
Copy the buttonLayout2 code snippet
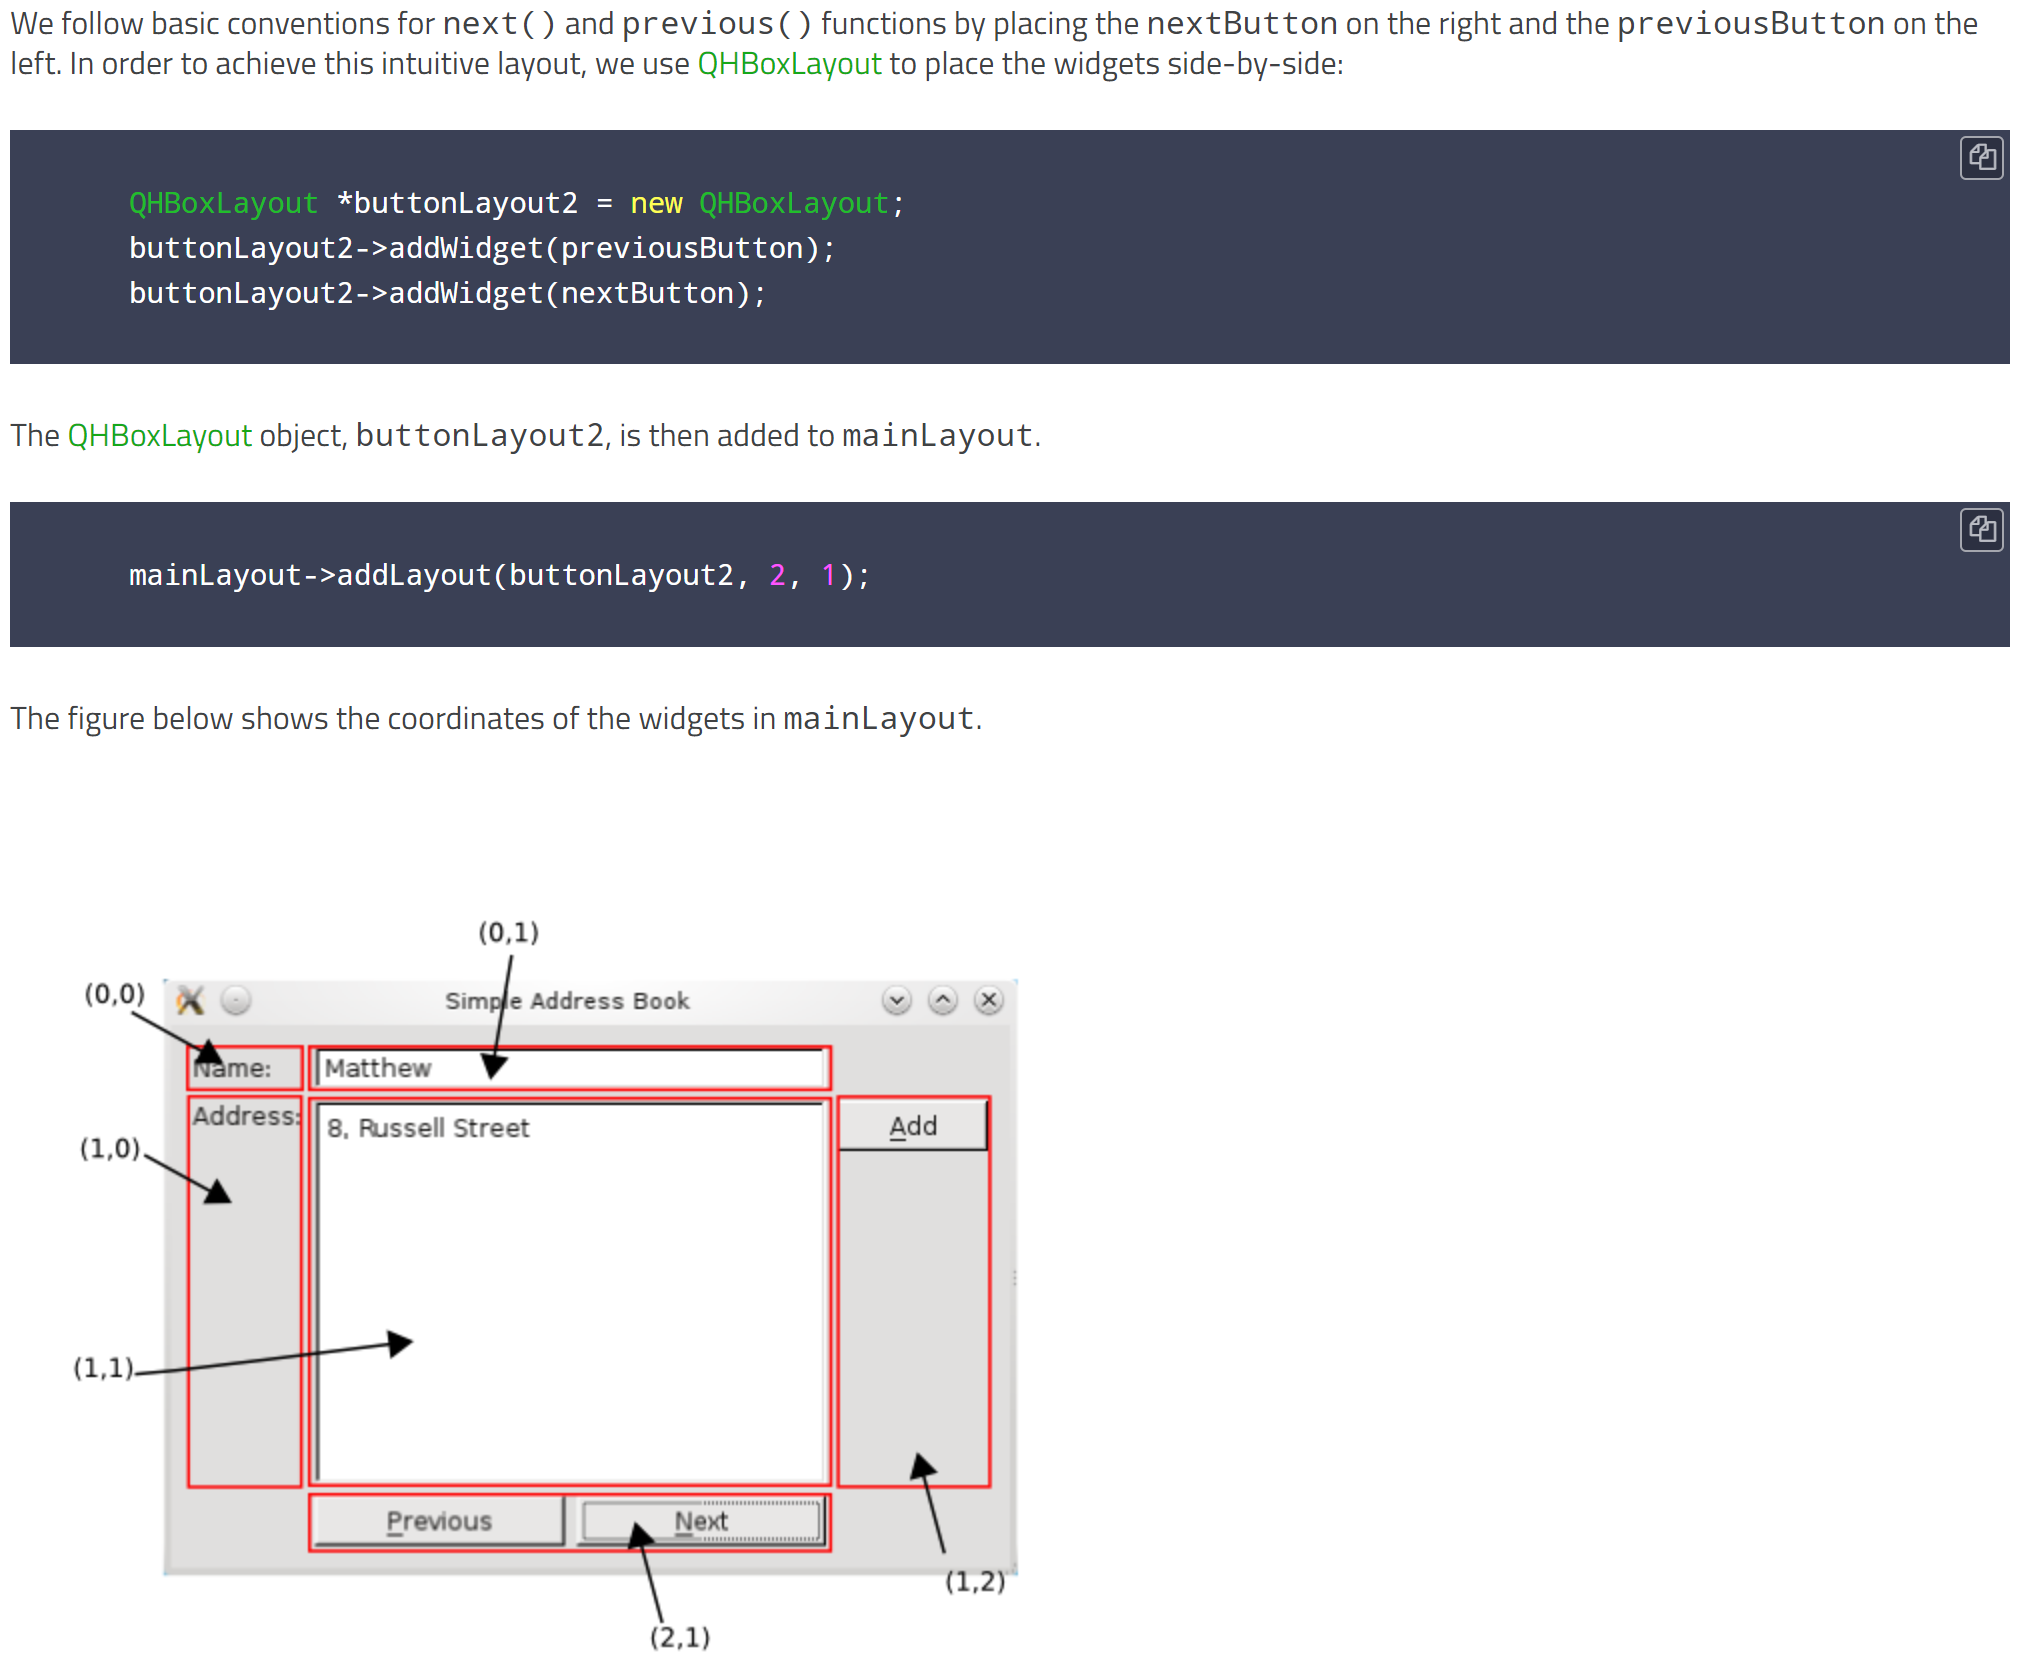(x=1981, y=158)
